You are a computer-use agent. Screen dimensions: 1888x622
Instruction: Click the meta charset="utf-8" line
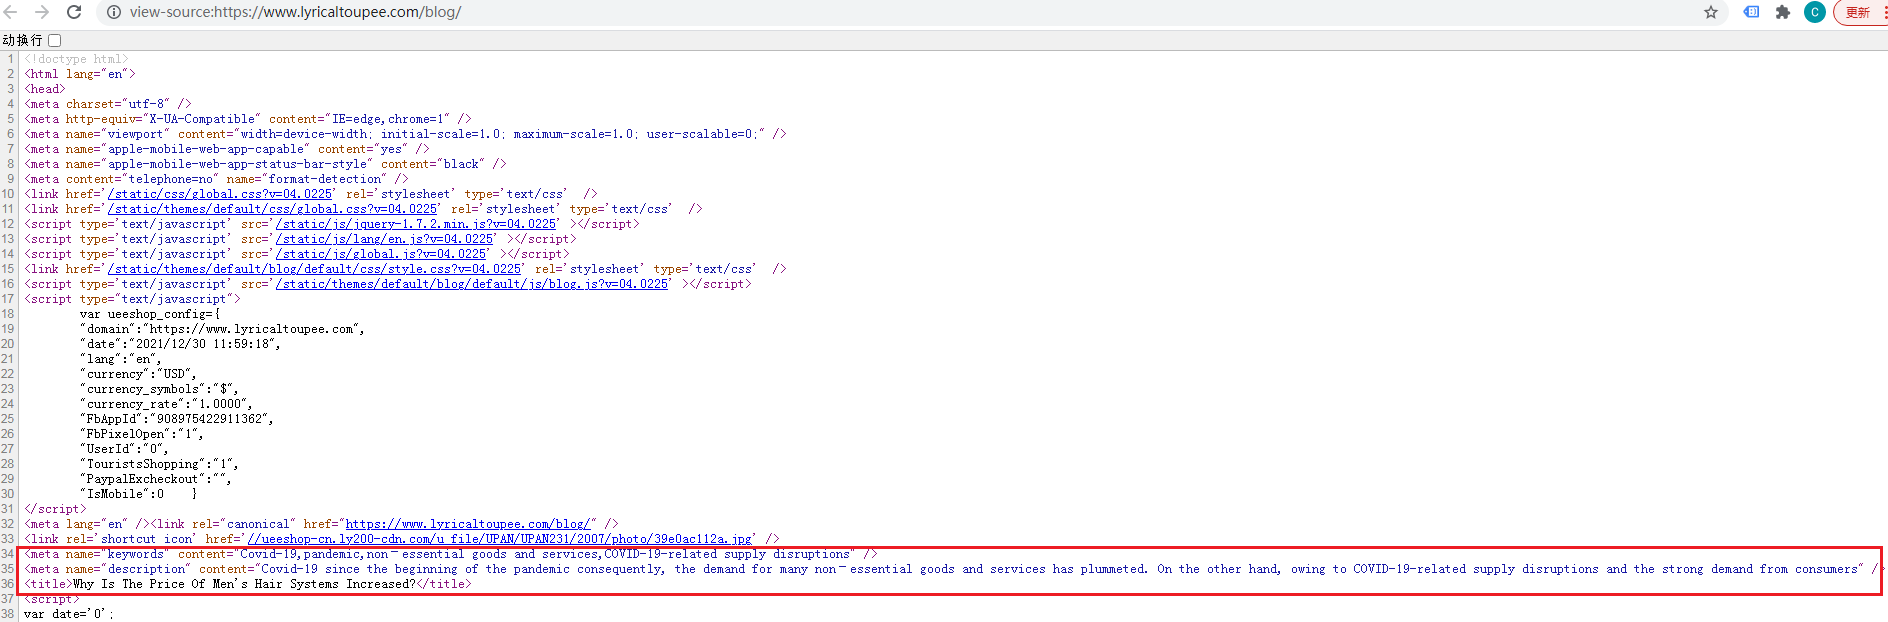pyautogui.click(x=108, y=104)
